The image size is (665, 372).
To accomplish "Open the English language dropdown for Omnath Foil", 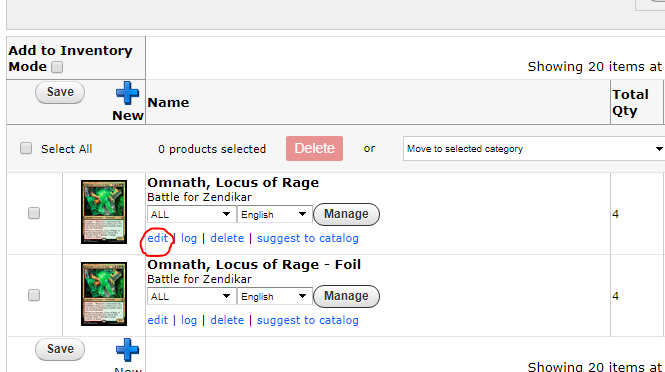I will coord(274,296).
